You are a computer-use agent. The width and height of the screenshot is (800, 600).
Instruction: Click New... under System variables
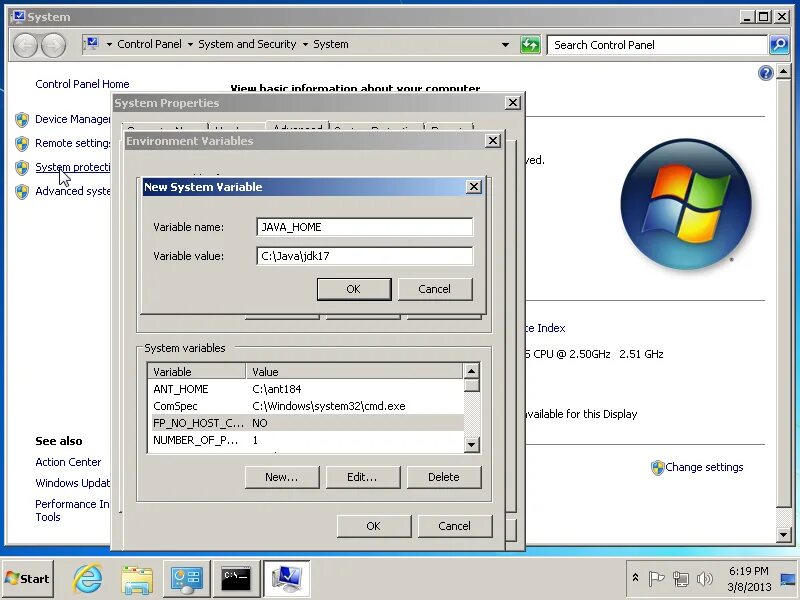pyautogui.click(x=282, y=477)
